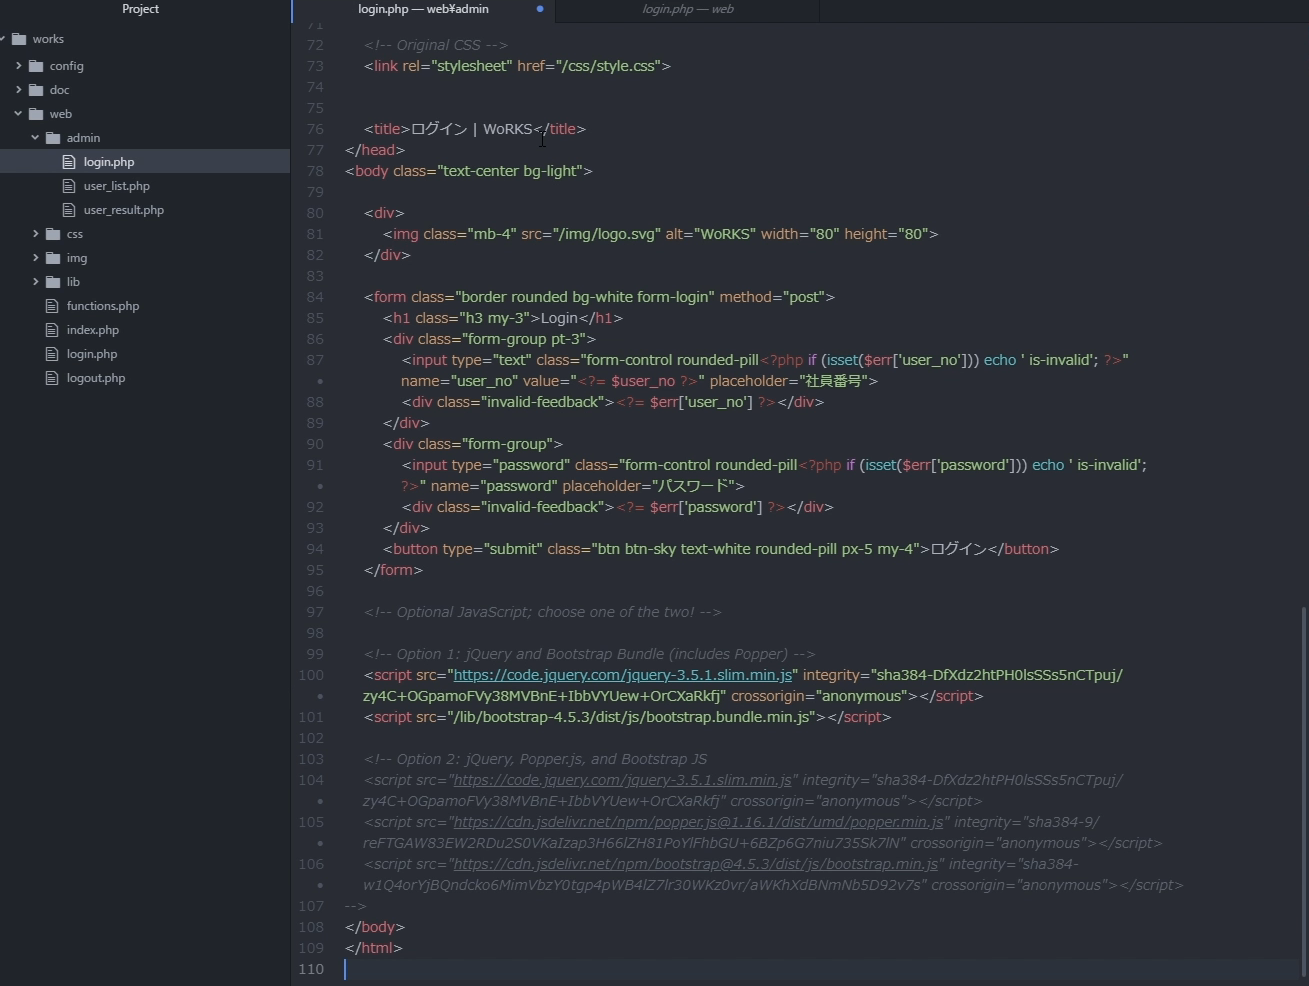The image size is (1309, 986).
Task: Click the css folder icon
Action: click(x=53, y=234)
